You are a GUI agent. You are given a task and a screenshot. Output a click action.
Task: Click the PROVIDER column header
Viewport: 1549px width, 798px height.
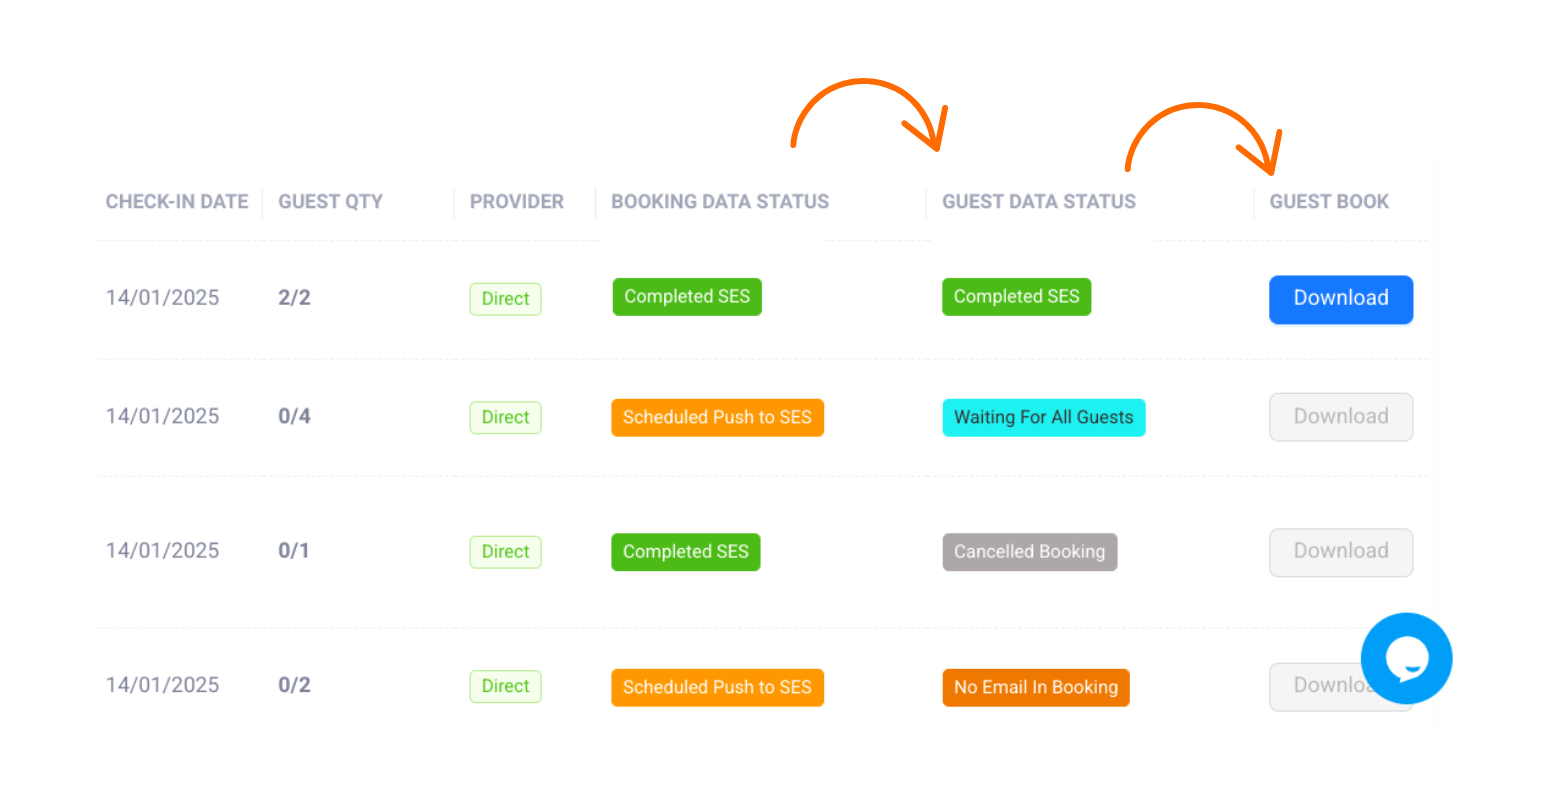pyautogui.click(x=516, y=201)
